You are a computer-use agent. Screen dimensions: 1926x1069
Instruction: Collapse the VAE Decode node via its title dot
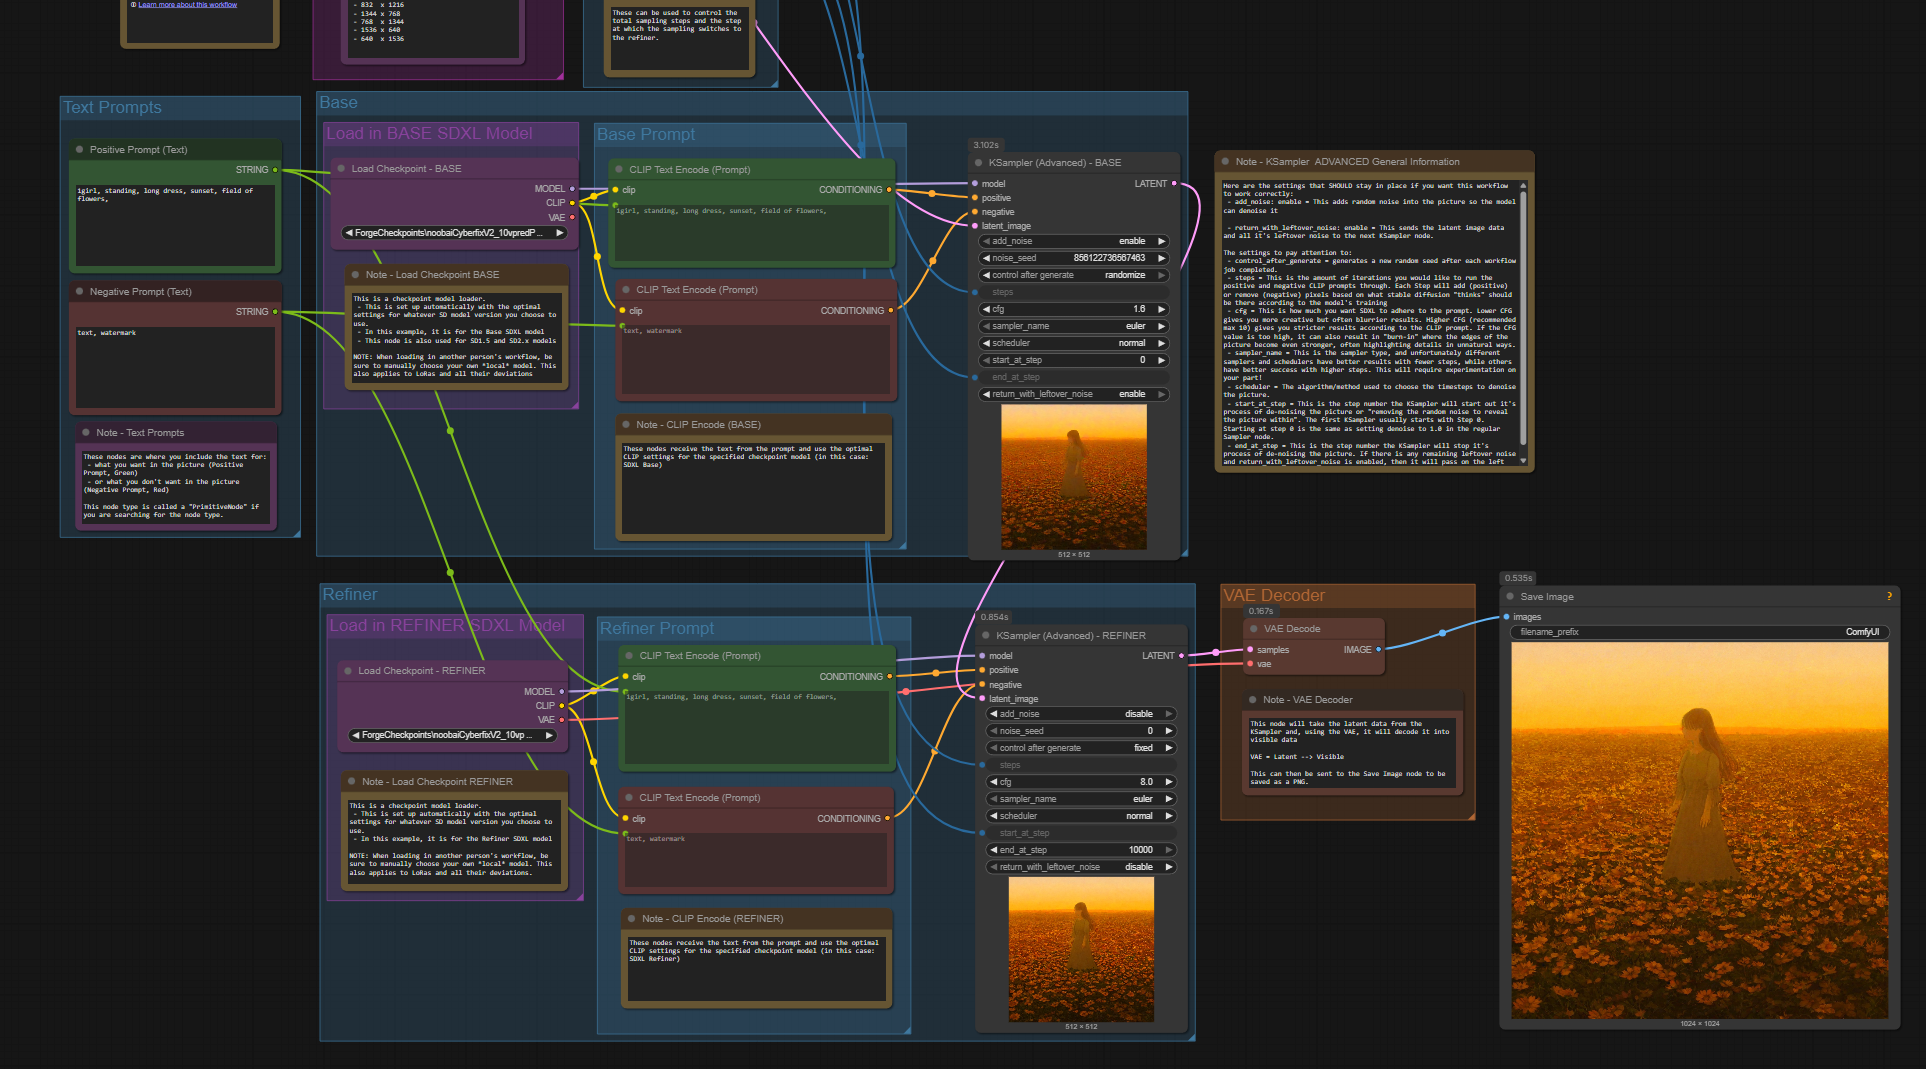1253,629
